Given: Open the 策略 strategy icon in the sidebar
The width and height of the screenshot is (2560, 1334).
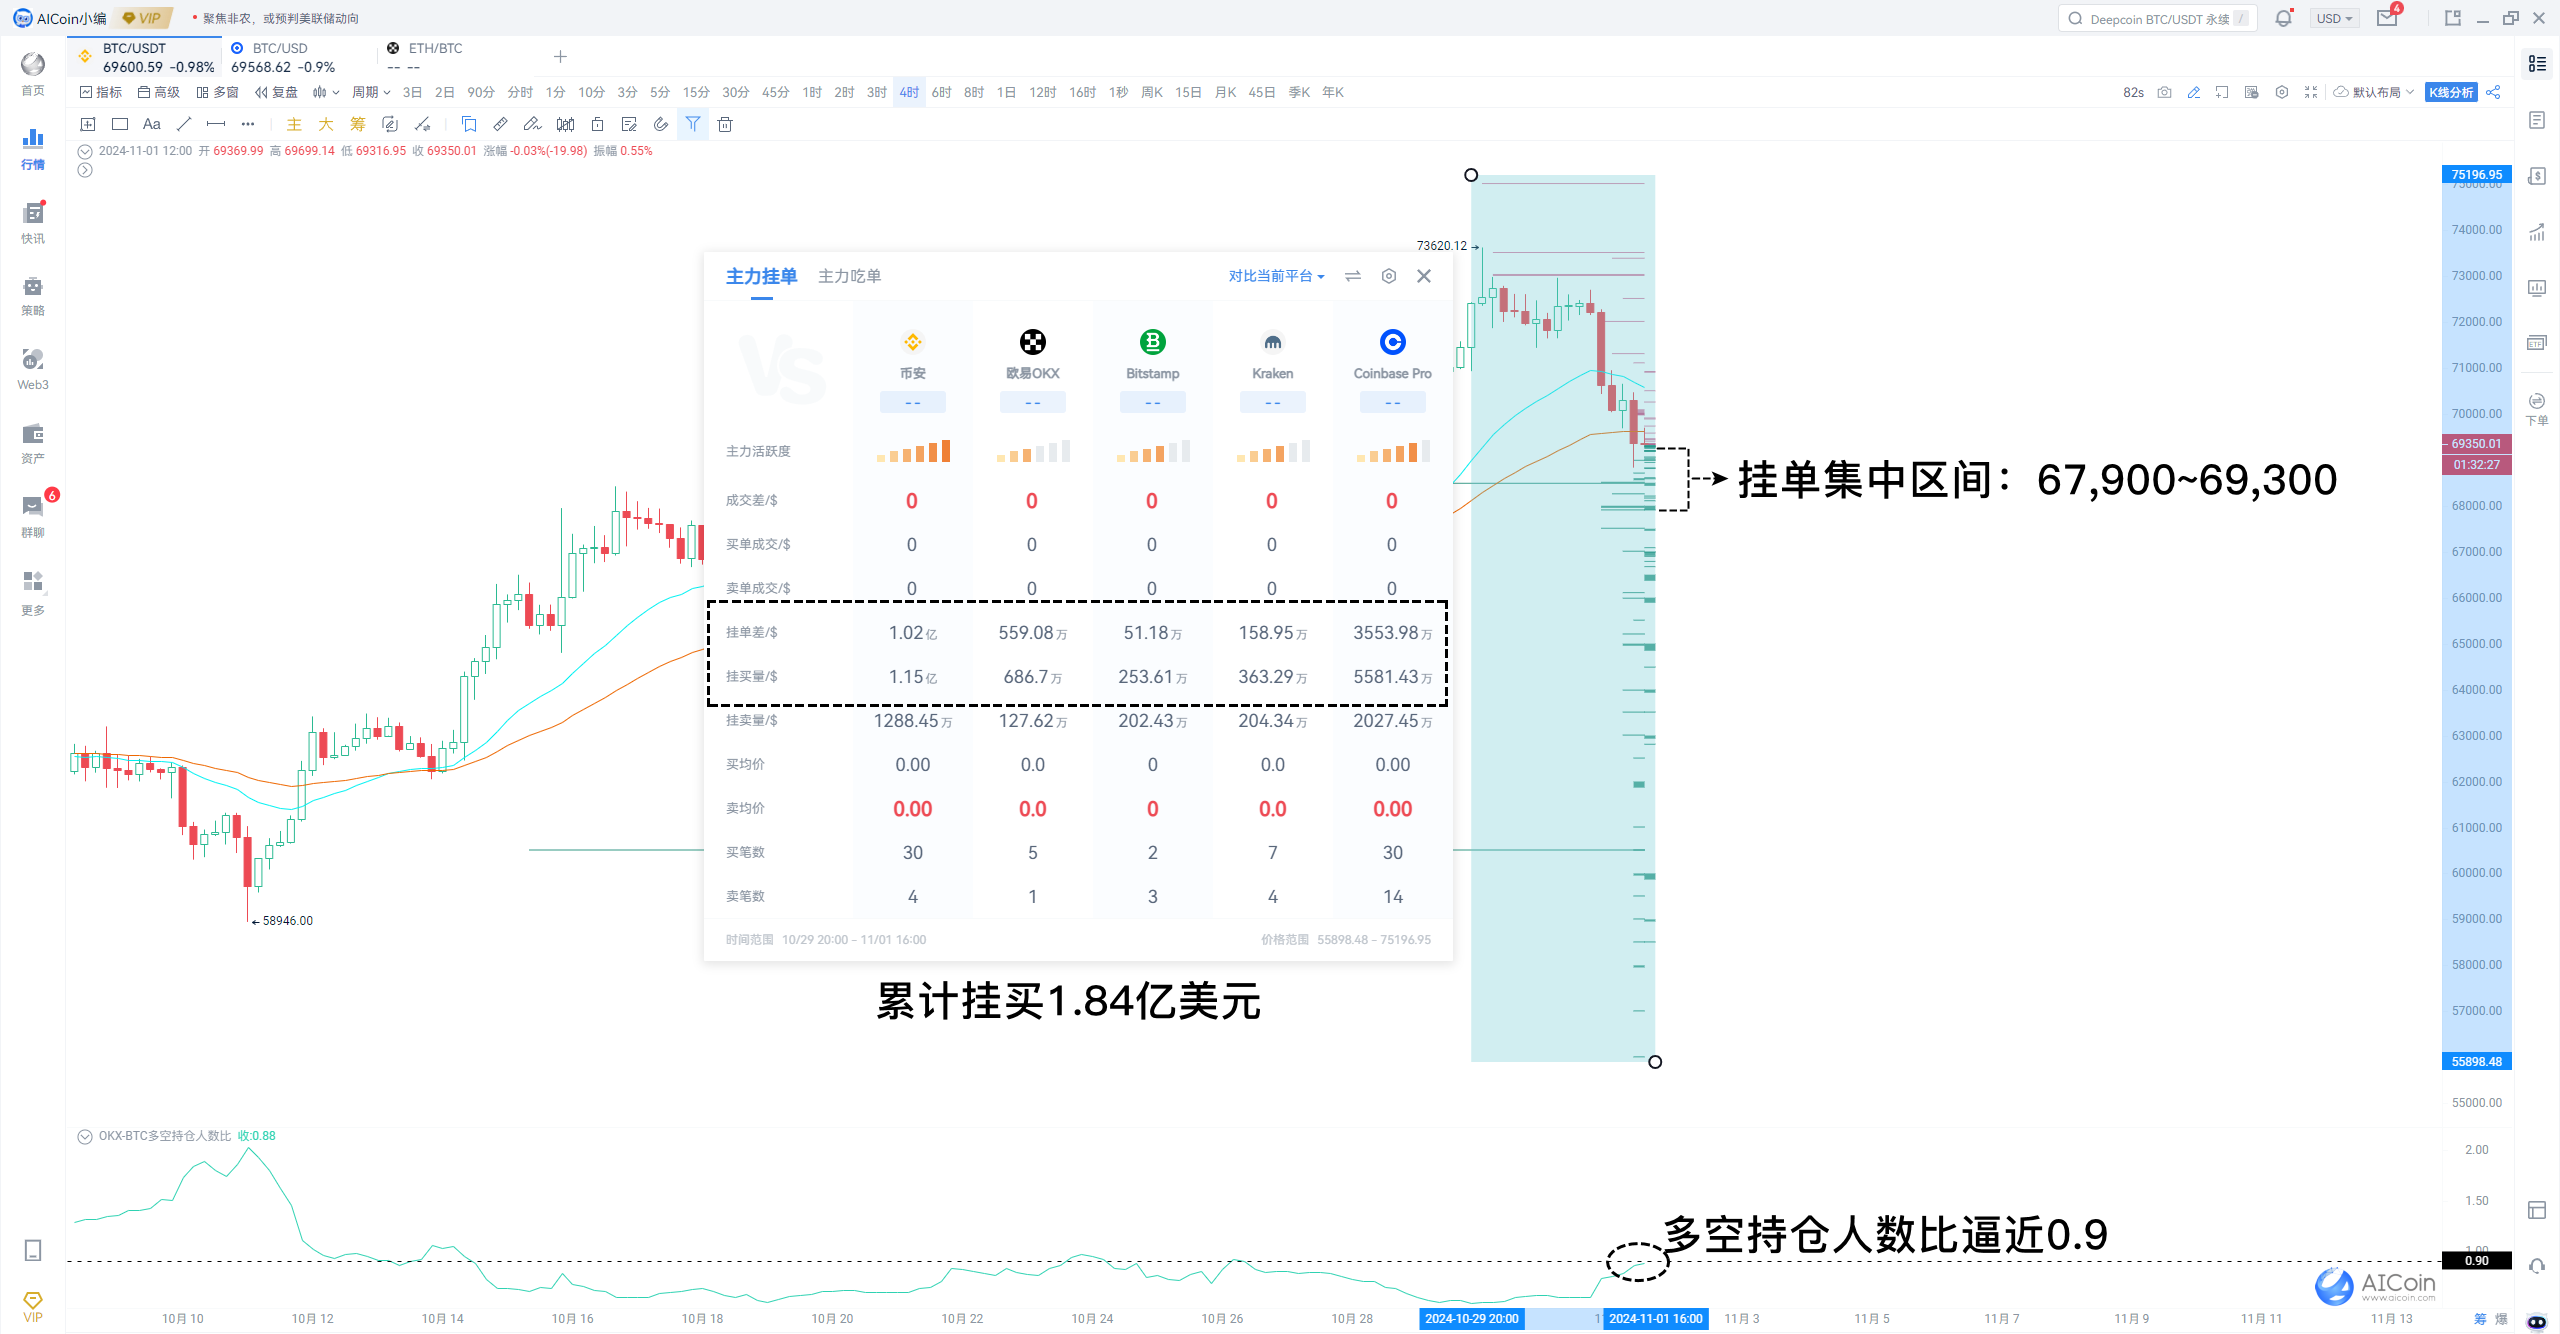Looking at the screenshot, I should tap(33, 296).
